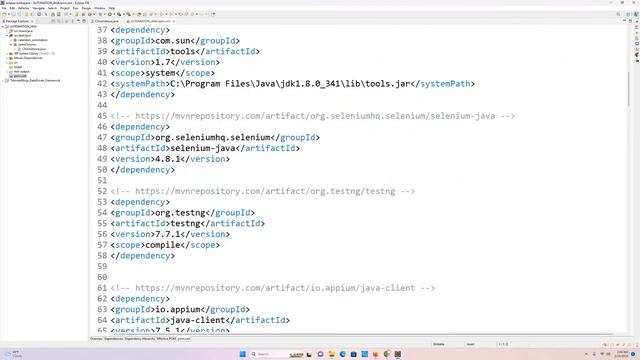The height and width of the screenshot is (360, 640).
Task: Open Microsoft Edge from the taskbar
Action: (x=342, y=354)
